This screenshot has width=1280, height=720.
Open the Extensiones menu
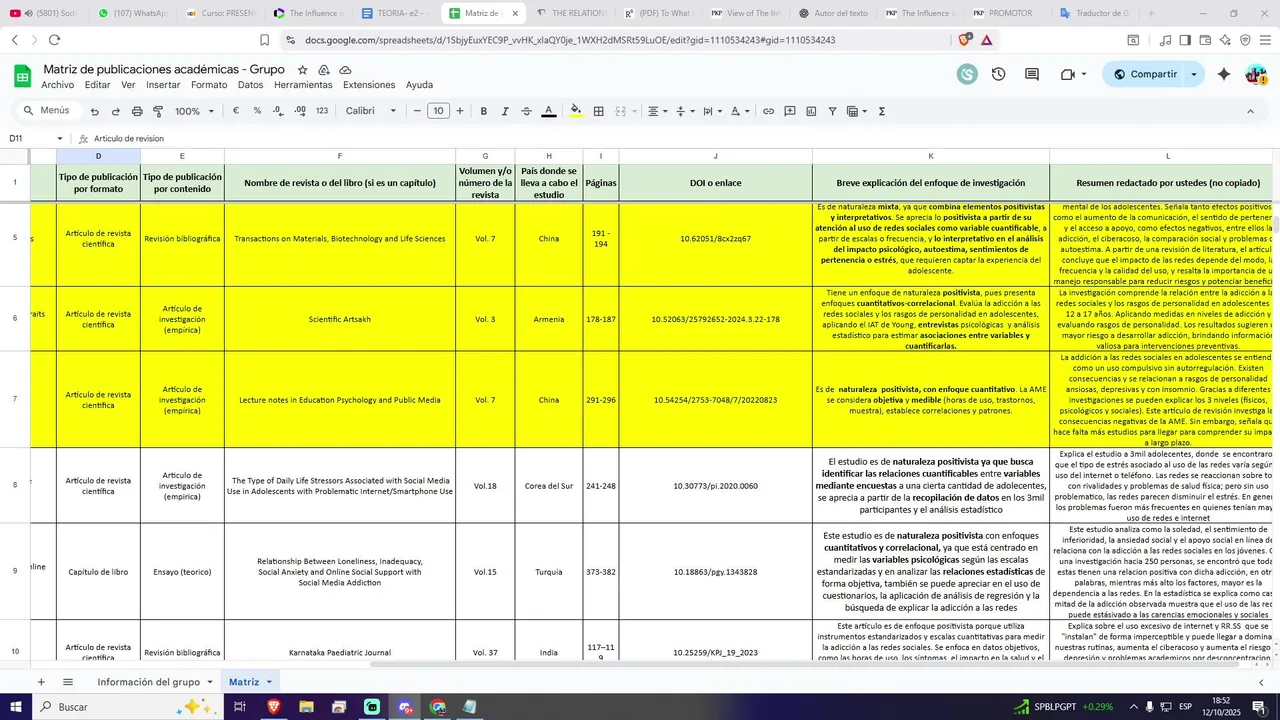369,85
